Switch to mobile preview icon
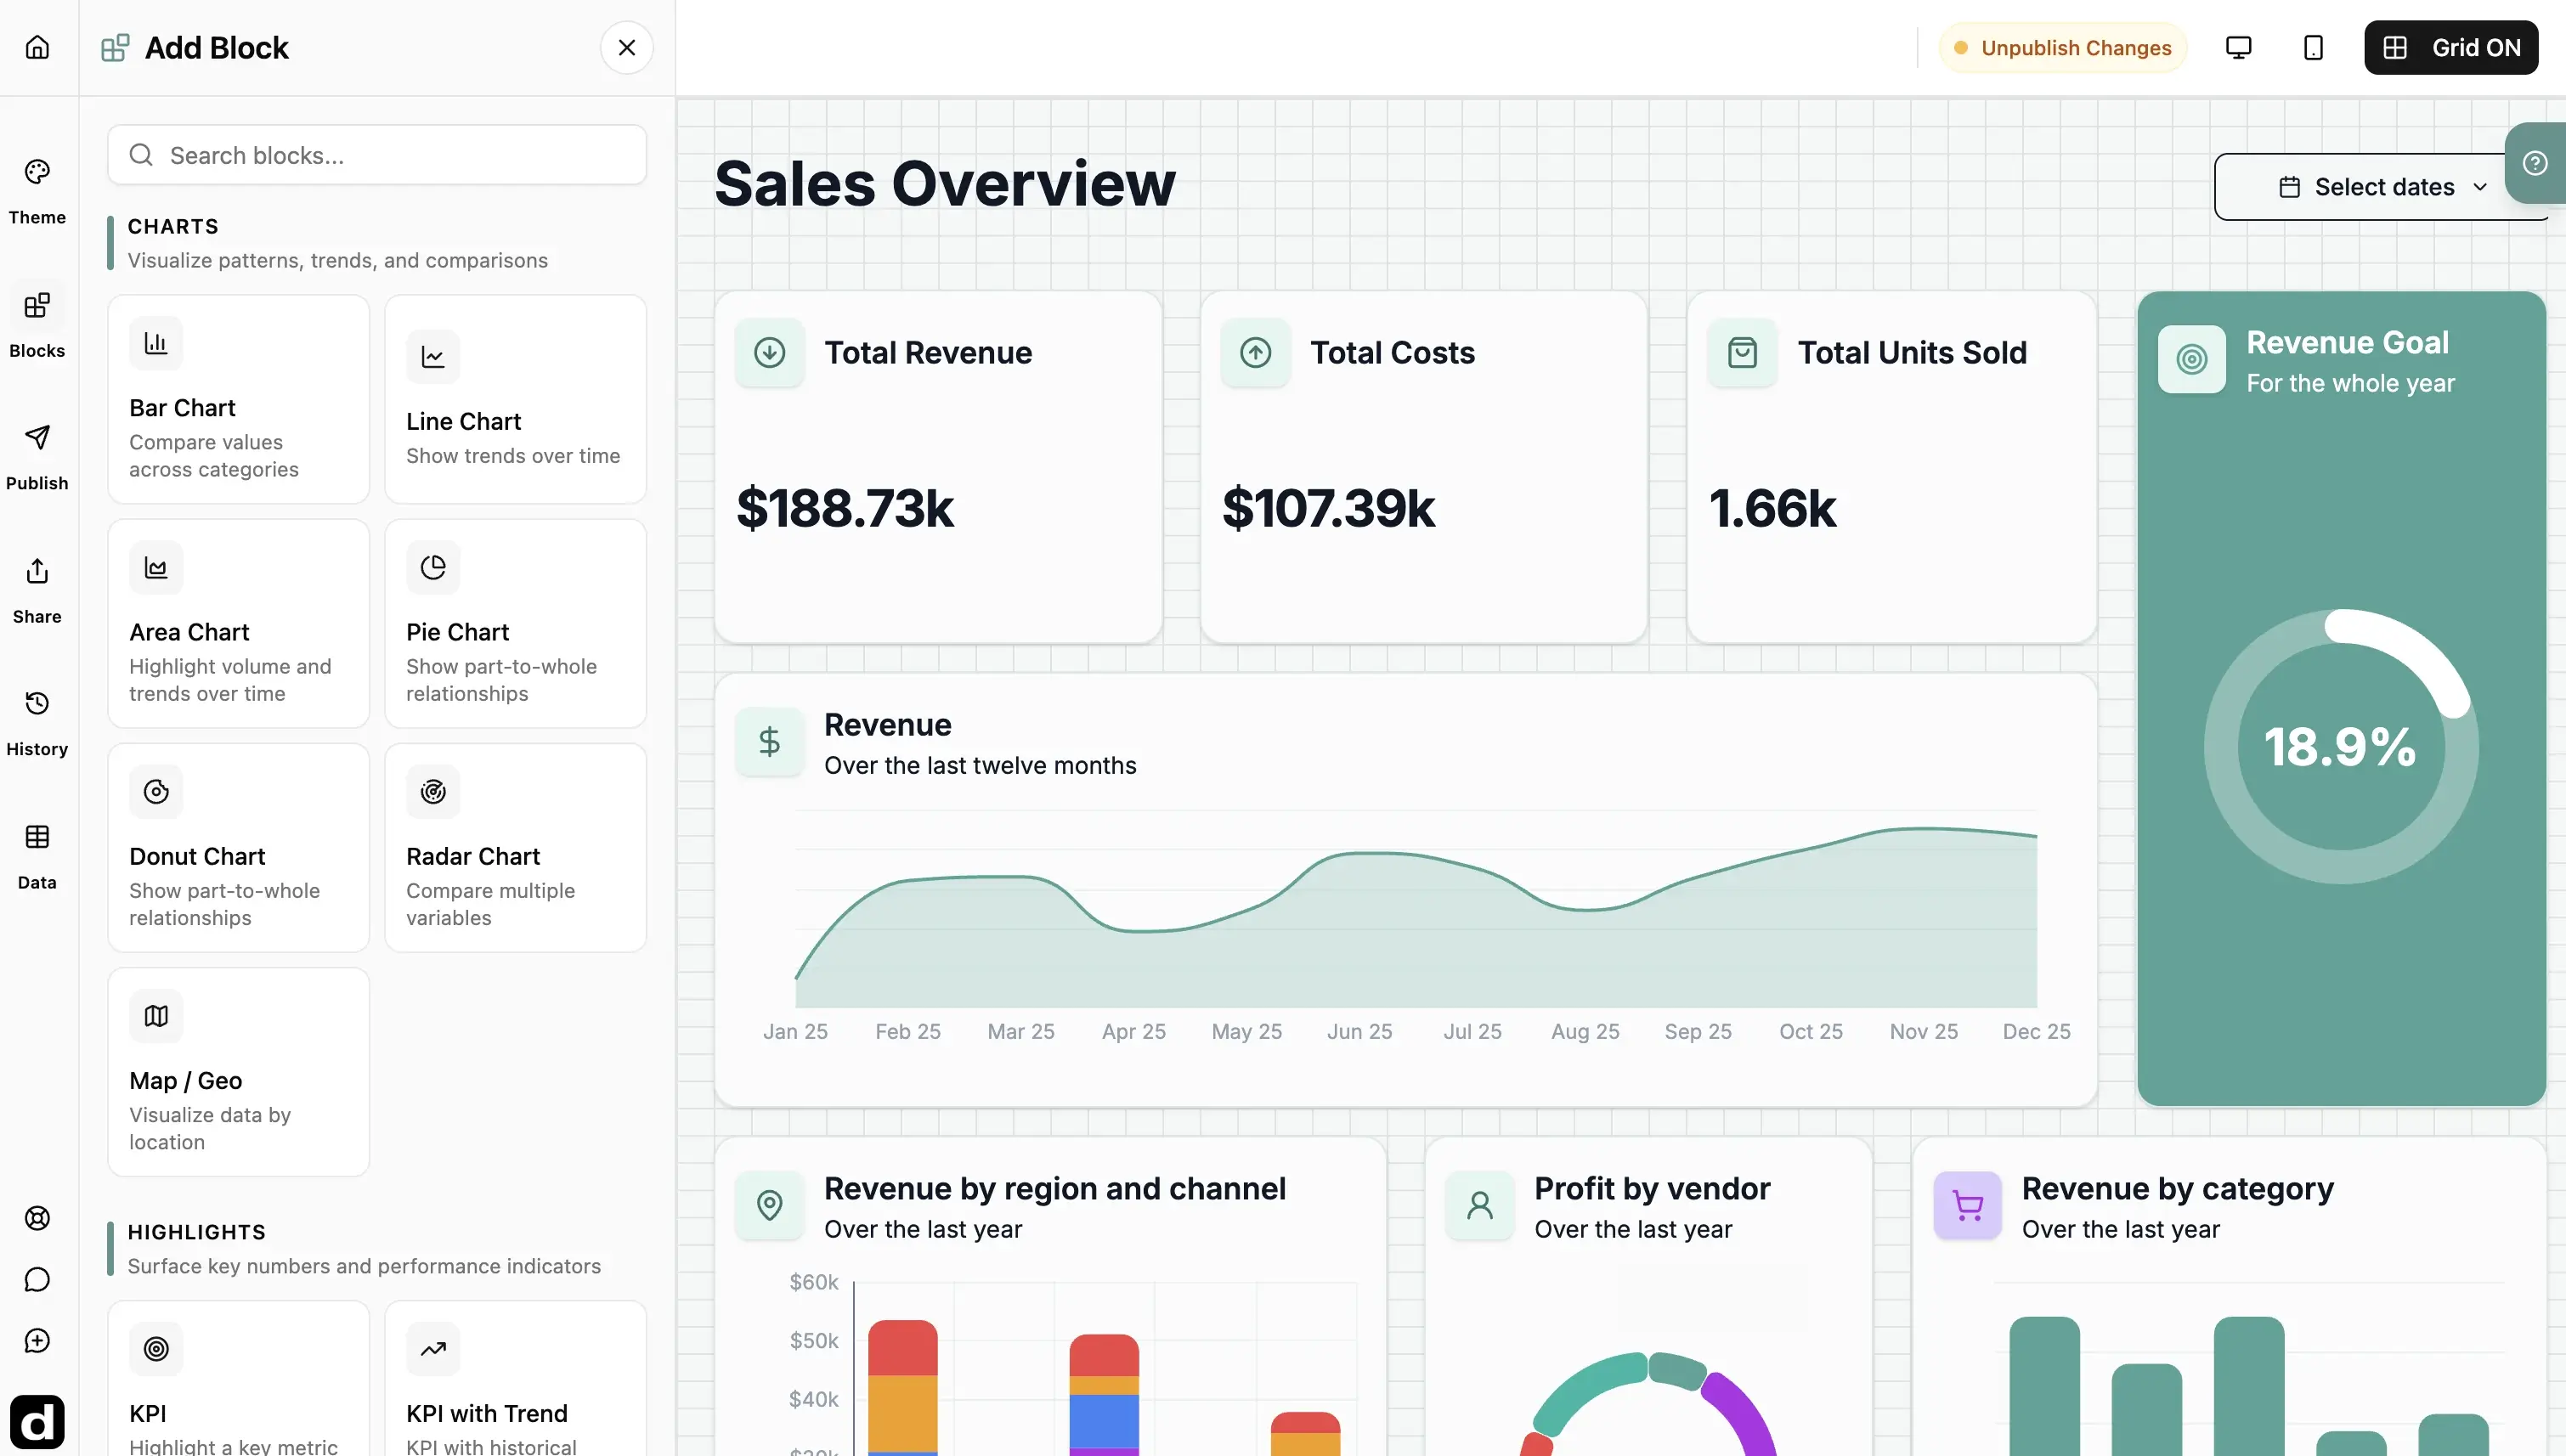 (2313, 47)
